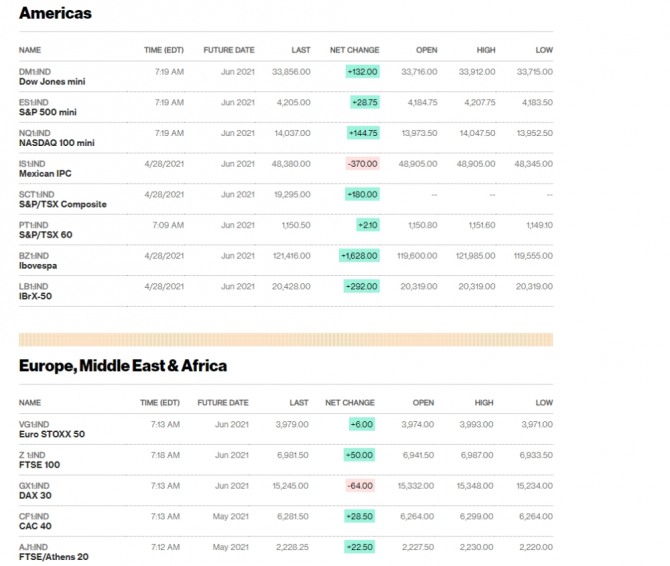Open the DAX 30 quote link

click(x=38, y=495)
